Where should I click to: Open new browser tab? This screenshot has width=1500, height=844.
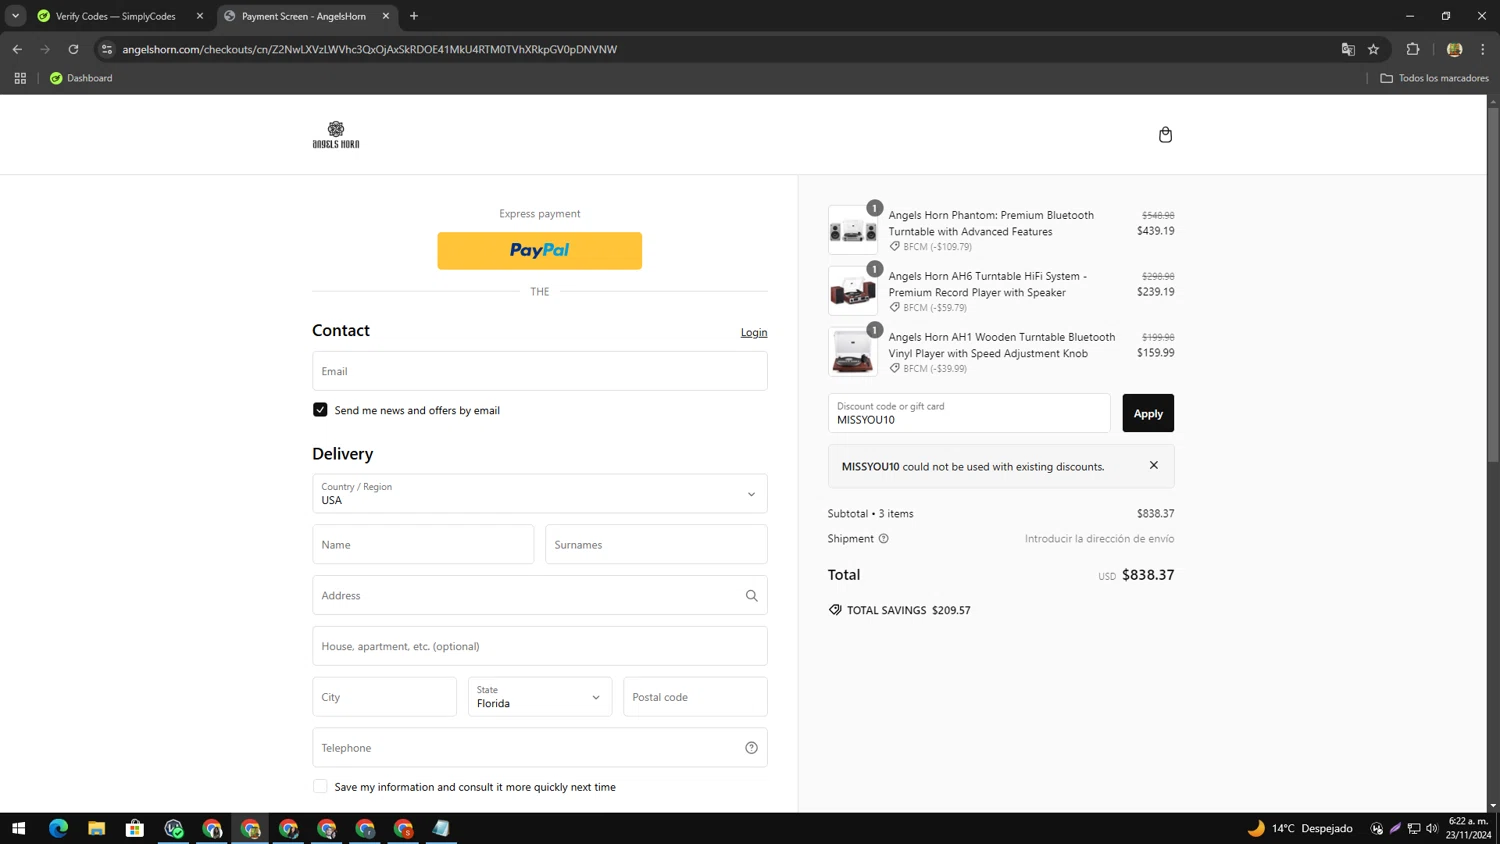(414, 16)
